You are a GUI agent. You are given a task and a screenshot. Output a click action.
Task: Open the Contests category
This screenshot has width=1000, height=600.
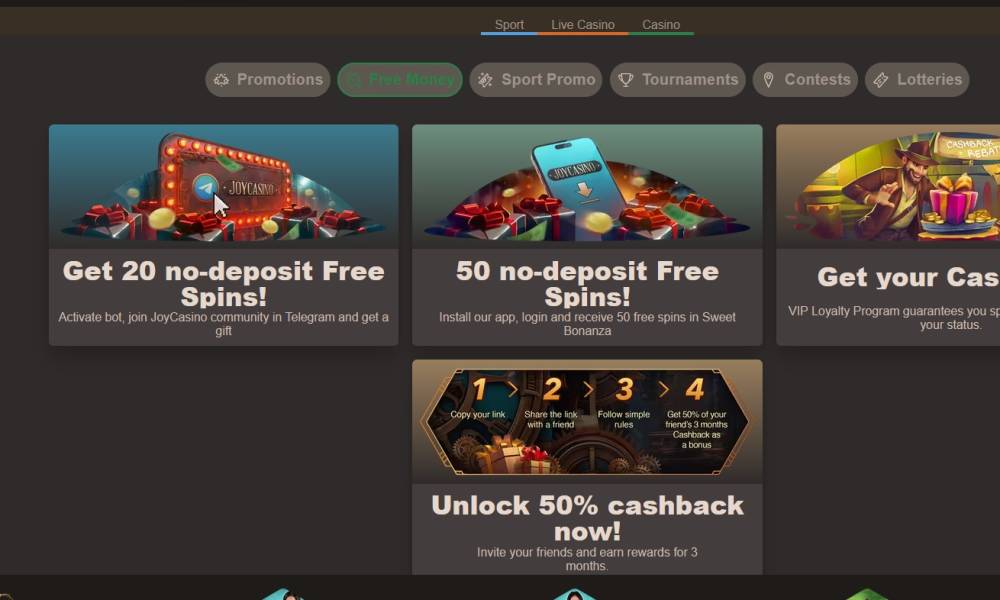[805, 80]
